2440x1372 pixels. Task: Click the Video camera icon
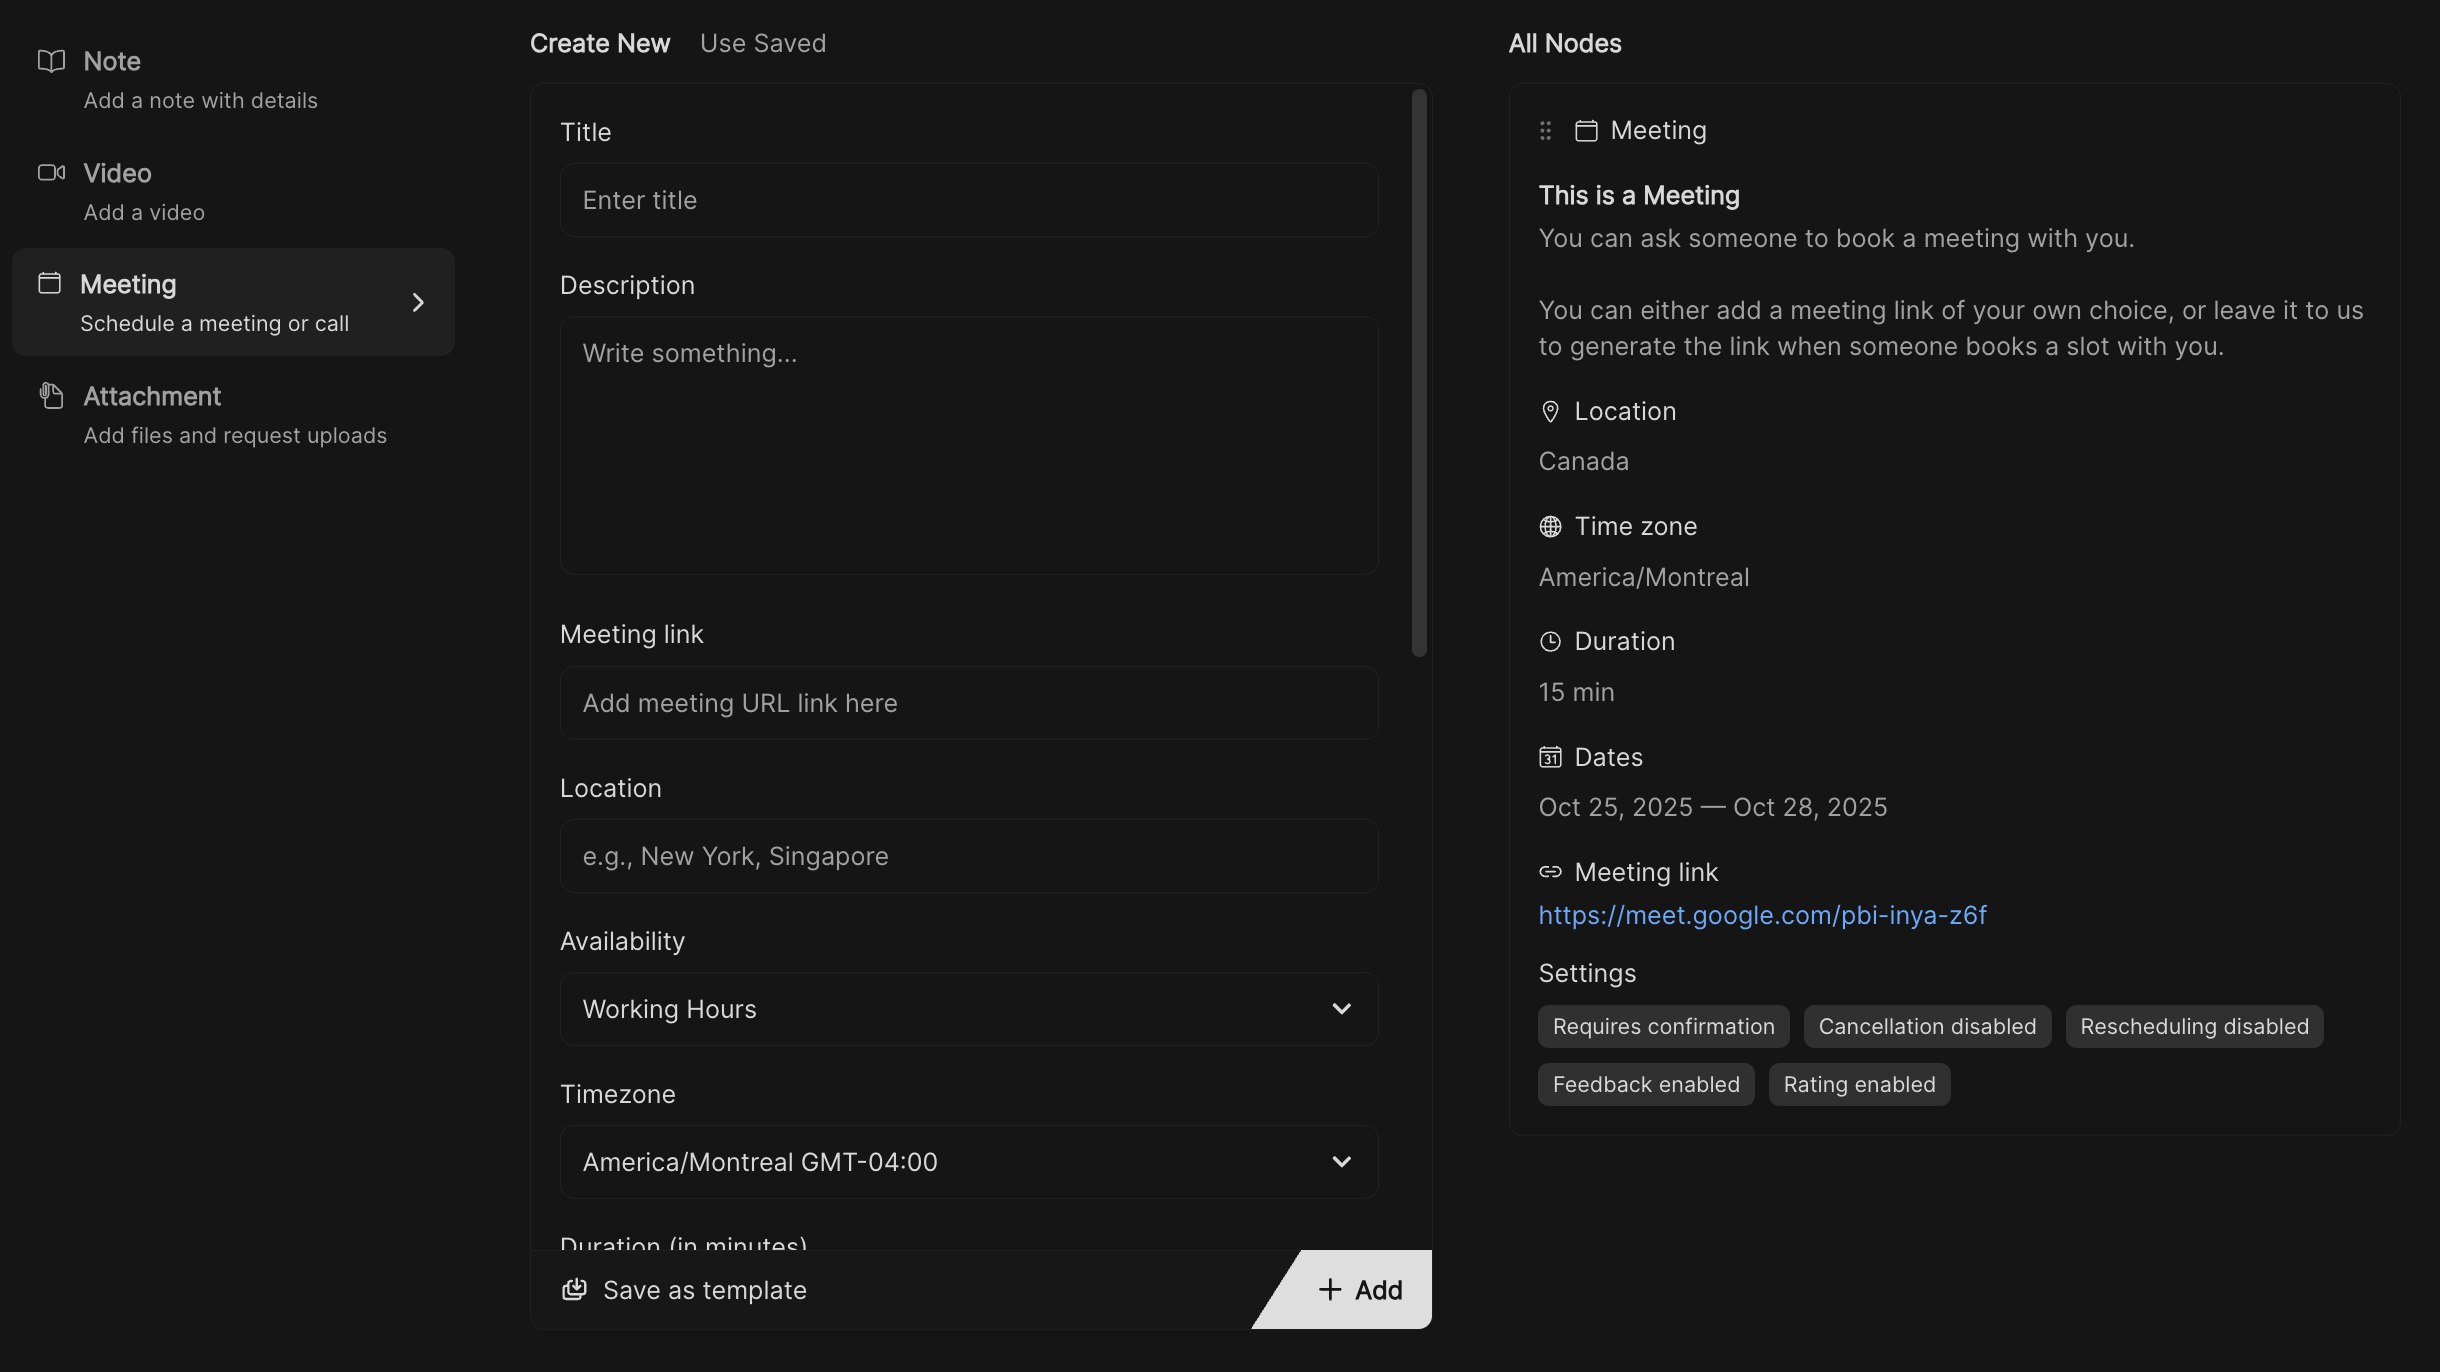(51, 173)
